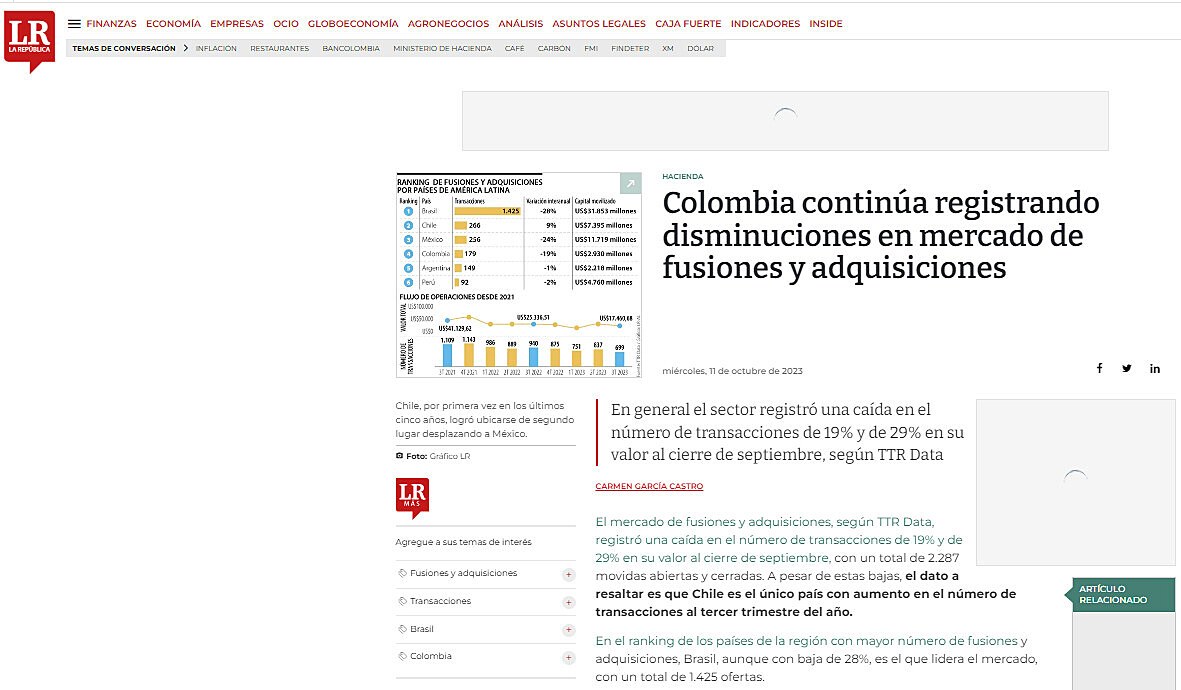
Task: Share article on Facebook icon
Action: pyautogui.click(x=1099, y=368)
